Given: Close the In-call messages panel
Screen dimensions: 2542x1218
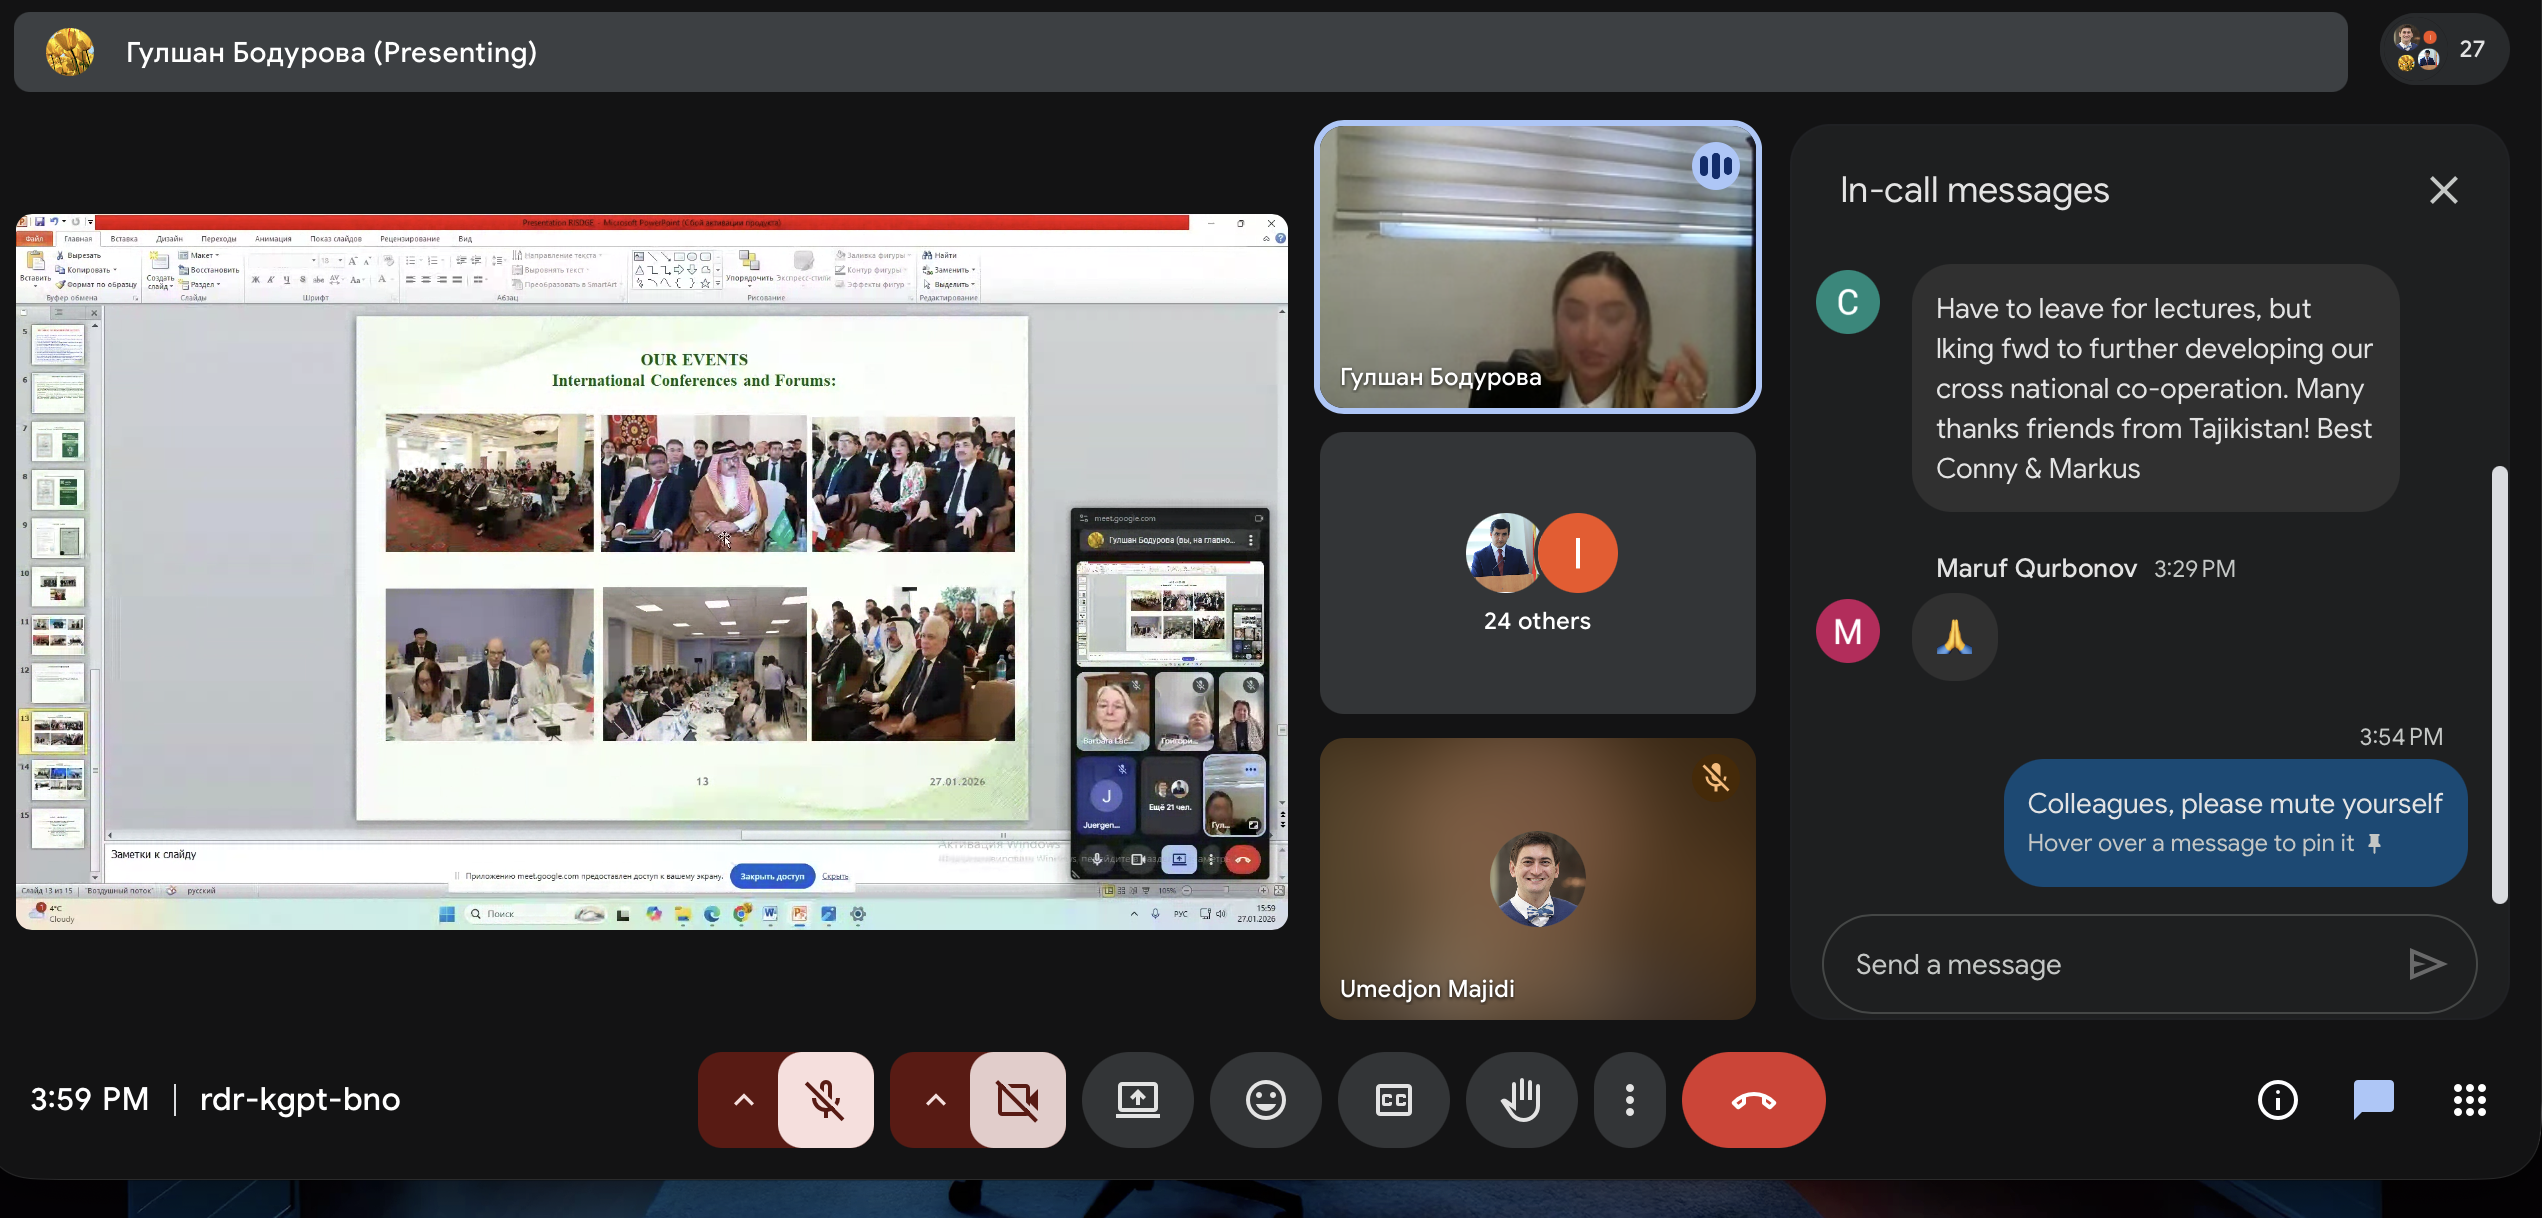Looking at the screenshot, I should (x=2443, y=190).
